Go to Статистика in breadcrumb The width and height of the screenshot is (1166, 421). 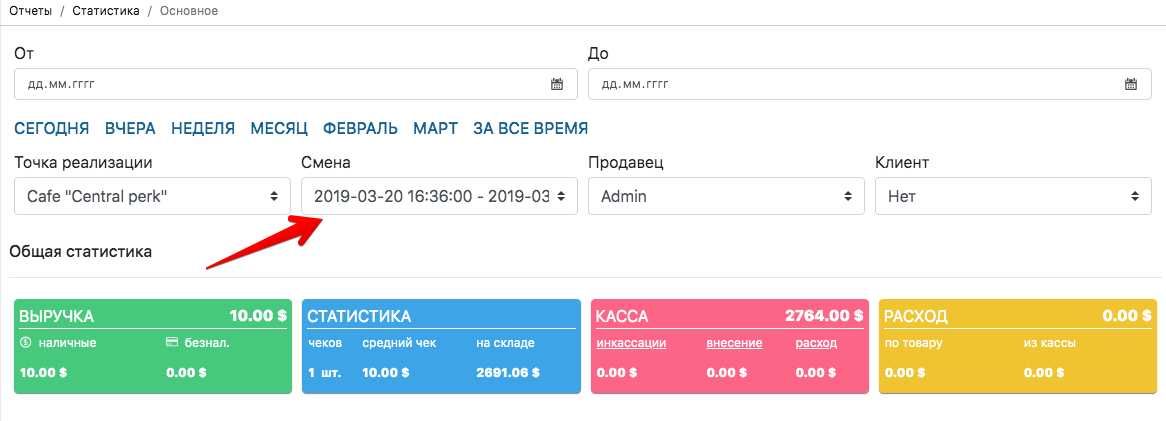(106, 11)
